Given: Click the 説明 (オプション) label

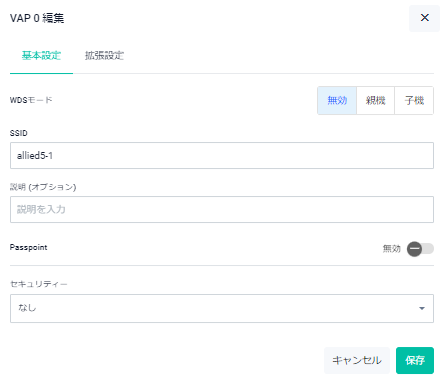Looking at the screenshot, I should 43,187.
